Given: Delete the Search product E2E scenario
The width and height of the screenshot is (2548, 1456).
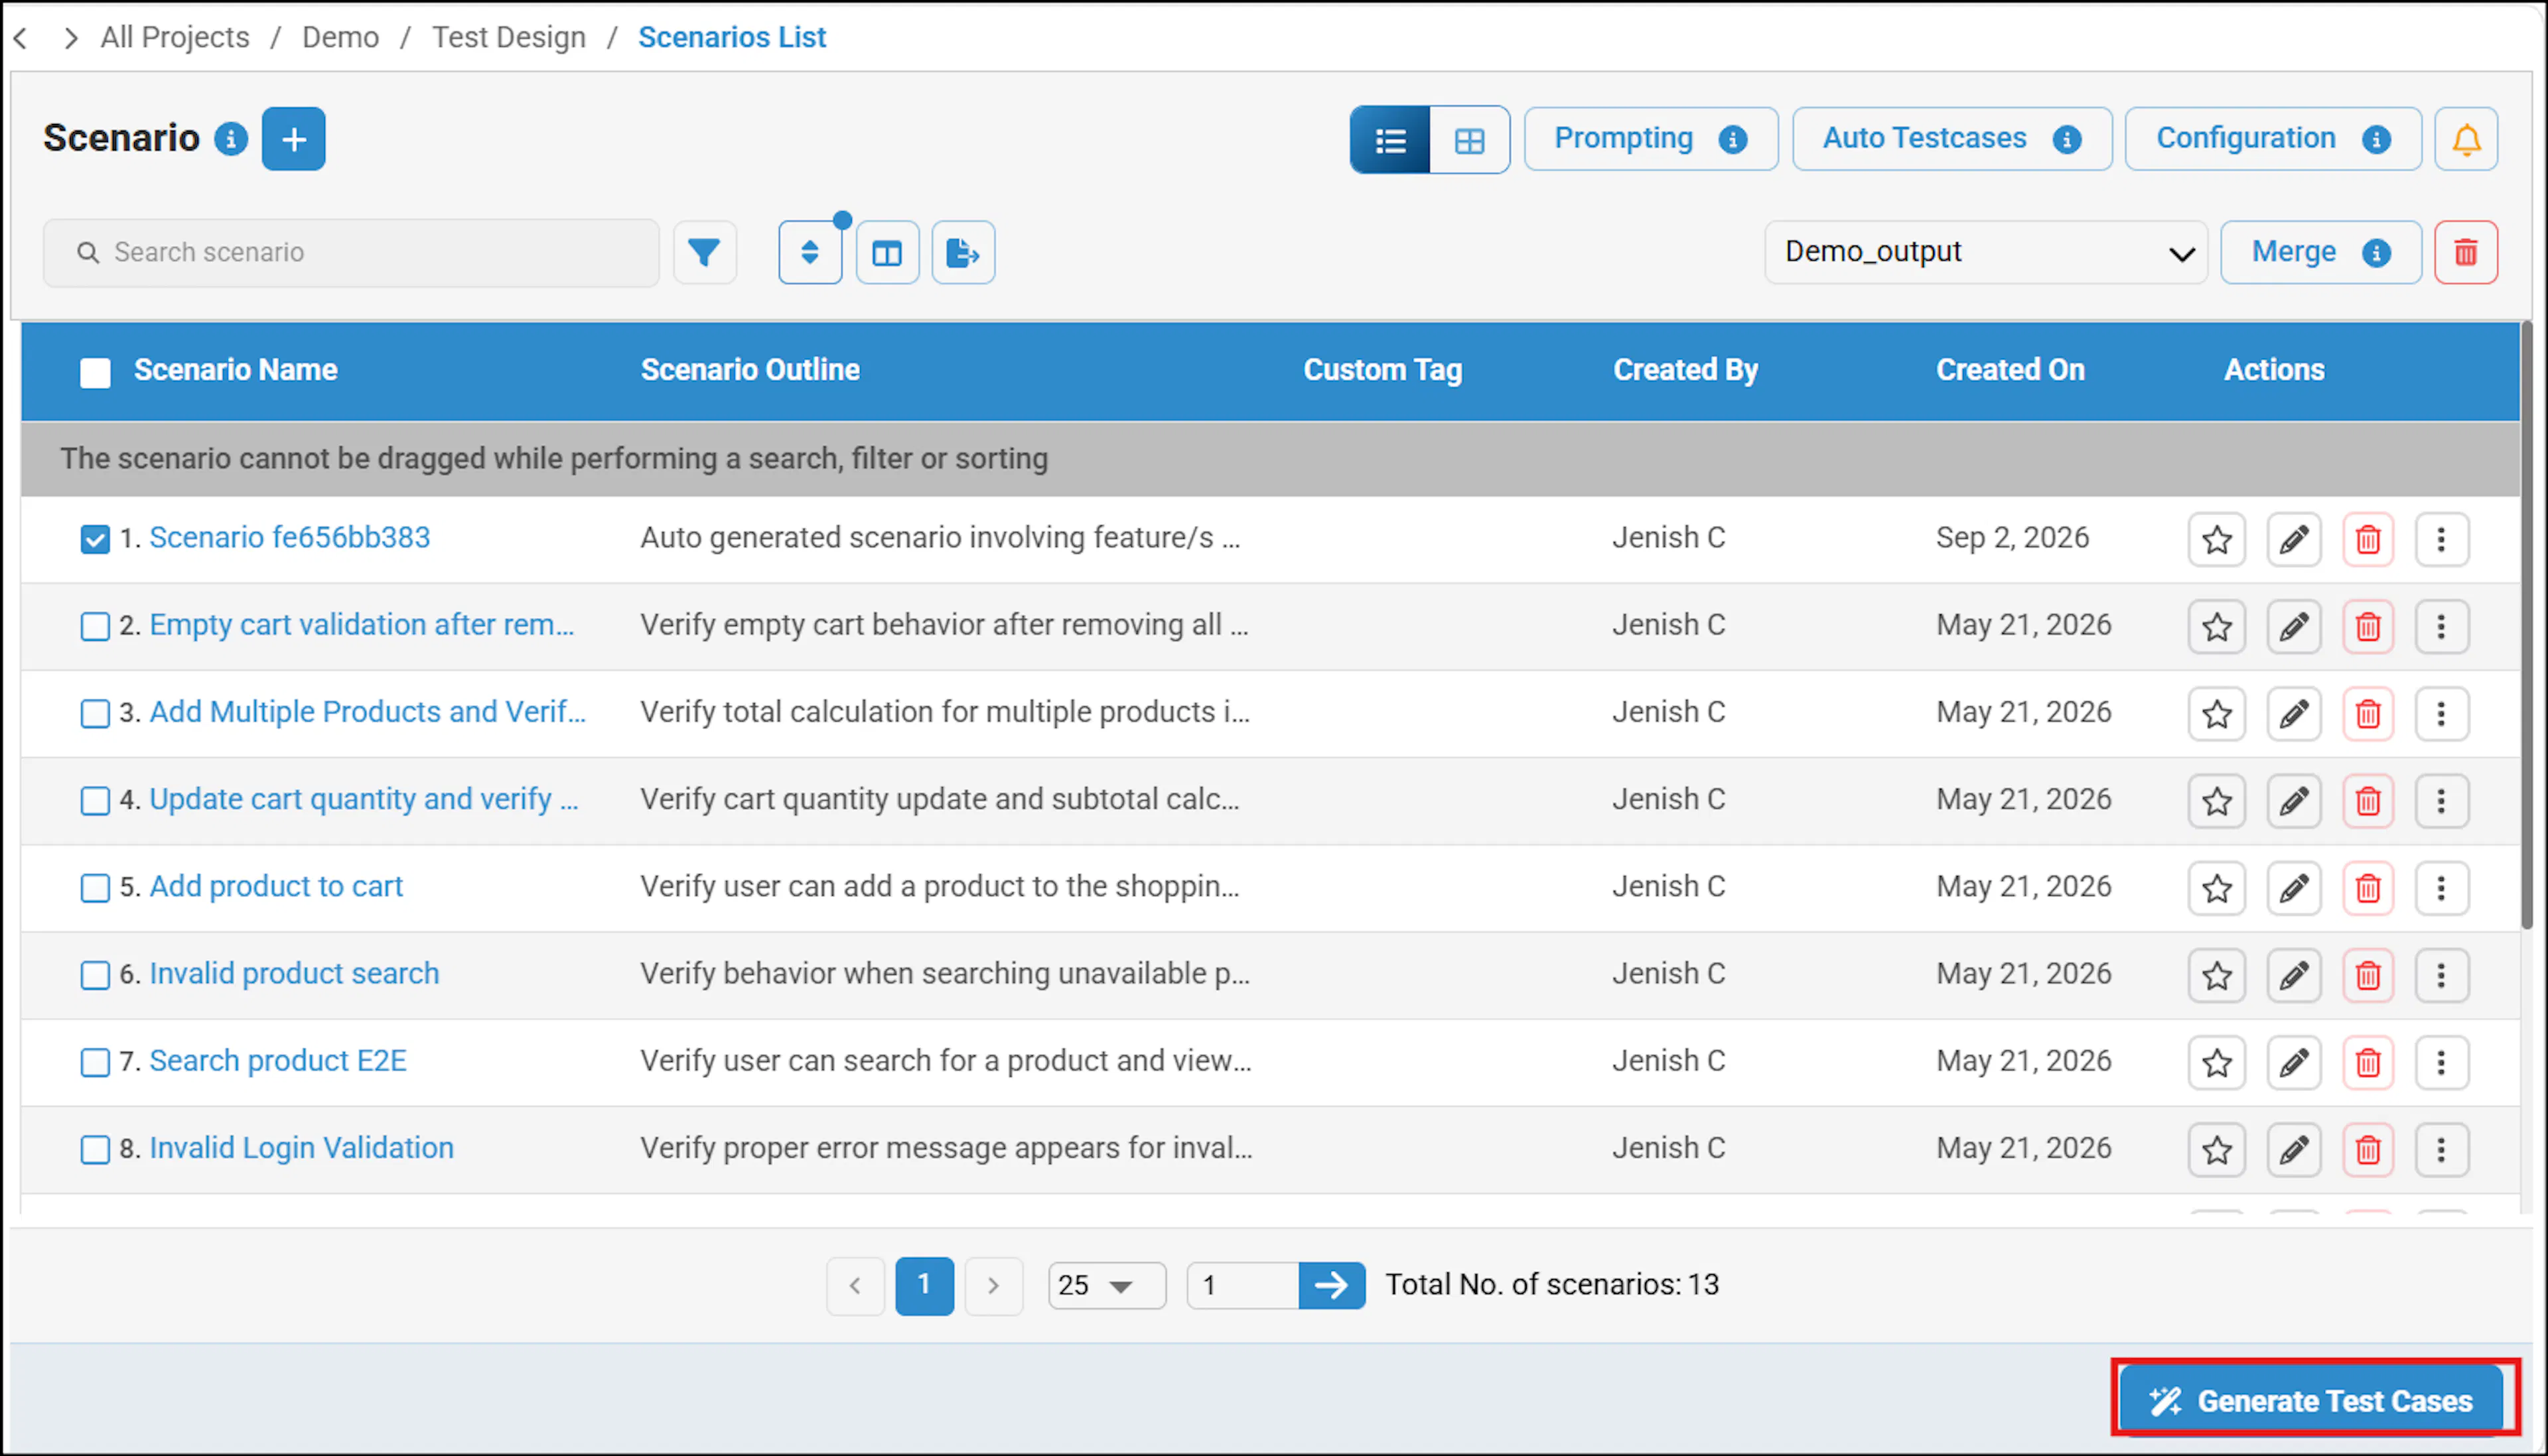Looking at the screenshot, I should (x=2368, y=1062).
